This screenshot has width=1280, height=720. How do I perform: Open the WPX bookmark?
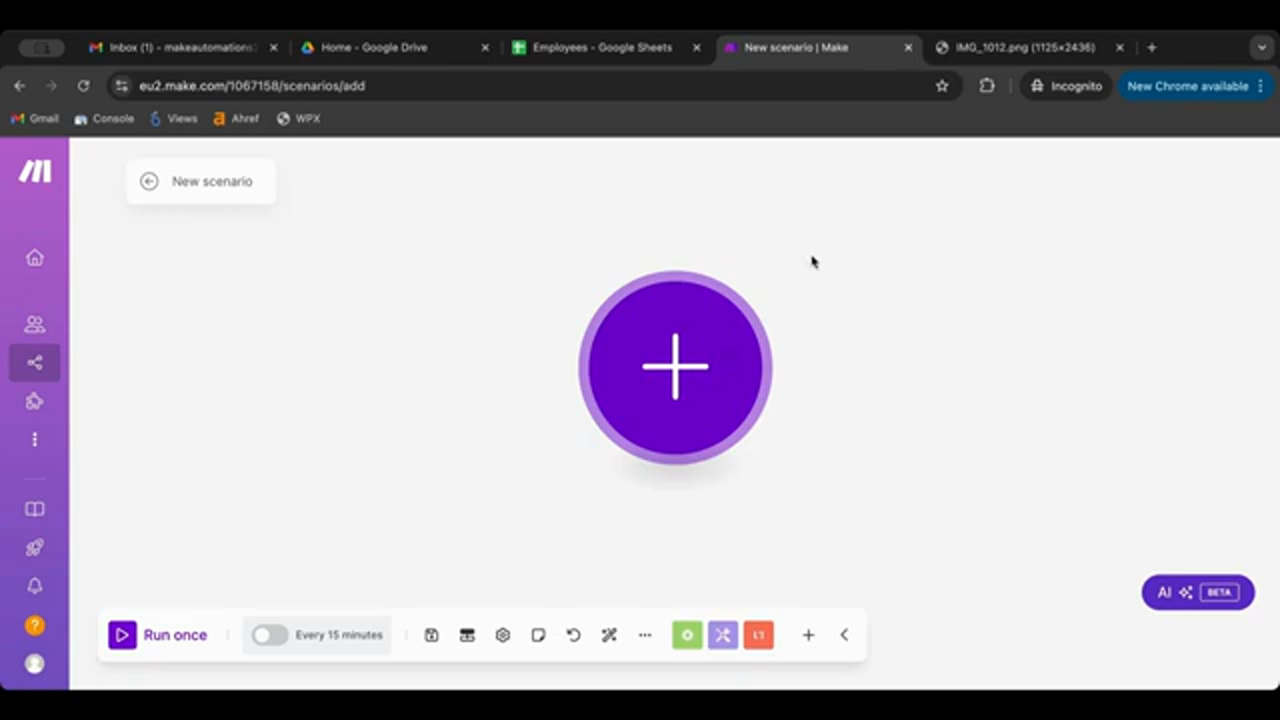point(299,118)
